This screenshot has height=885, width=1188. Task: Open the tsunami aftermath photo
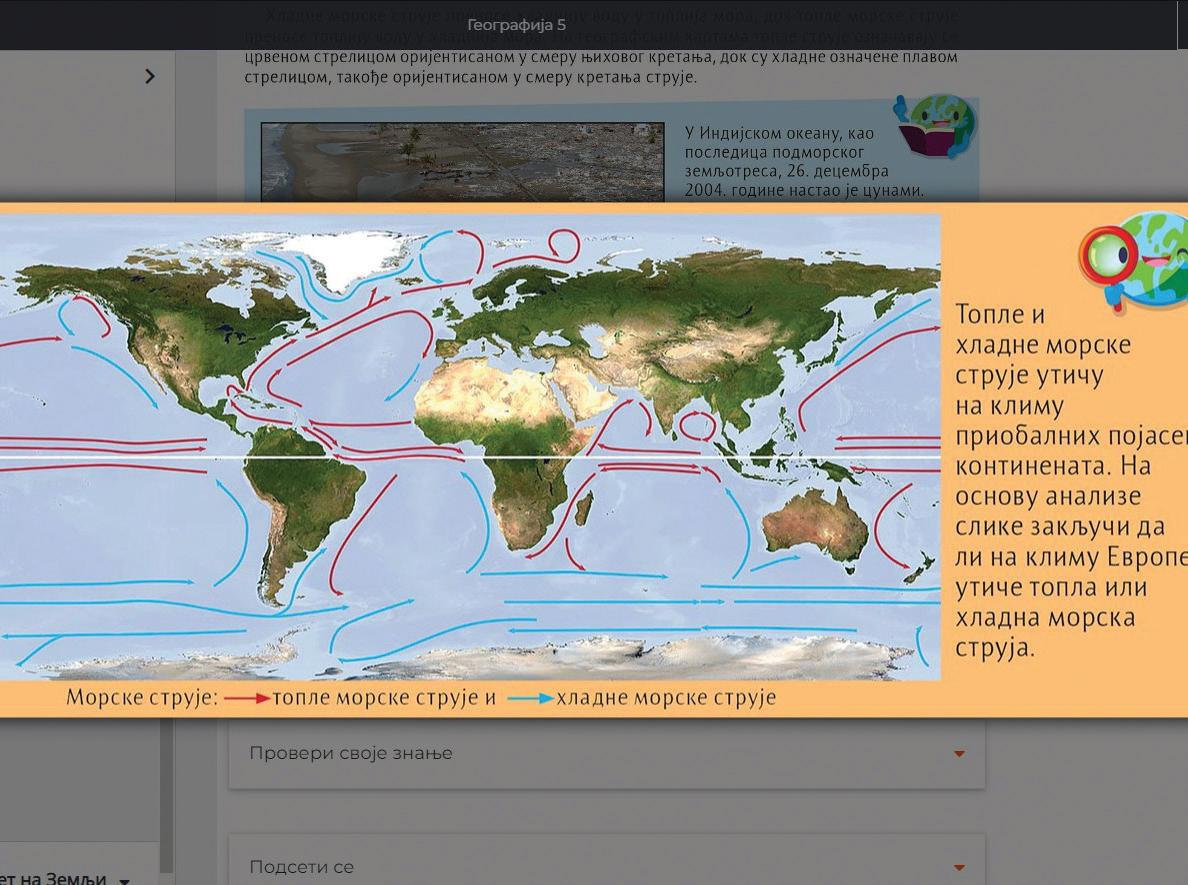point(462,161)
